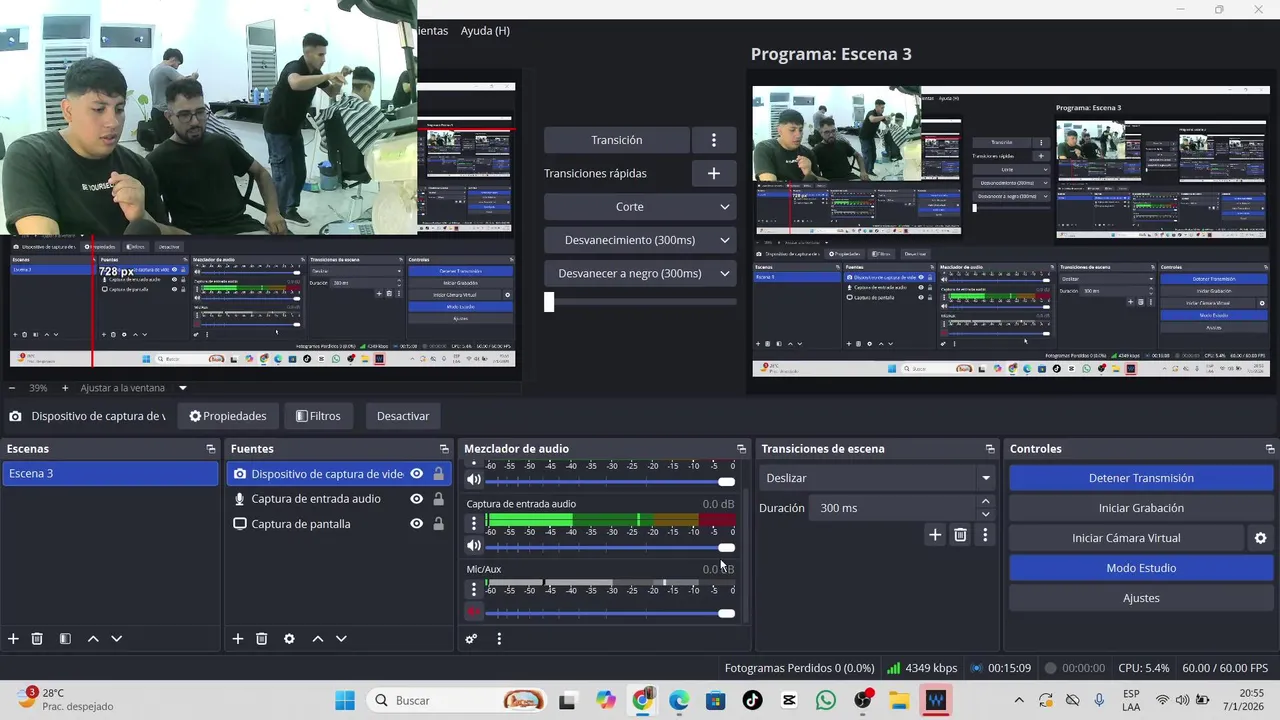This screenshot has height=720, width=1280.
Task: Decrease transition duration with down arrow
Action: click(986, 514)
